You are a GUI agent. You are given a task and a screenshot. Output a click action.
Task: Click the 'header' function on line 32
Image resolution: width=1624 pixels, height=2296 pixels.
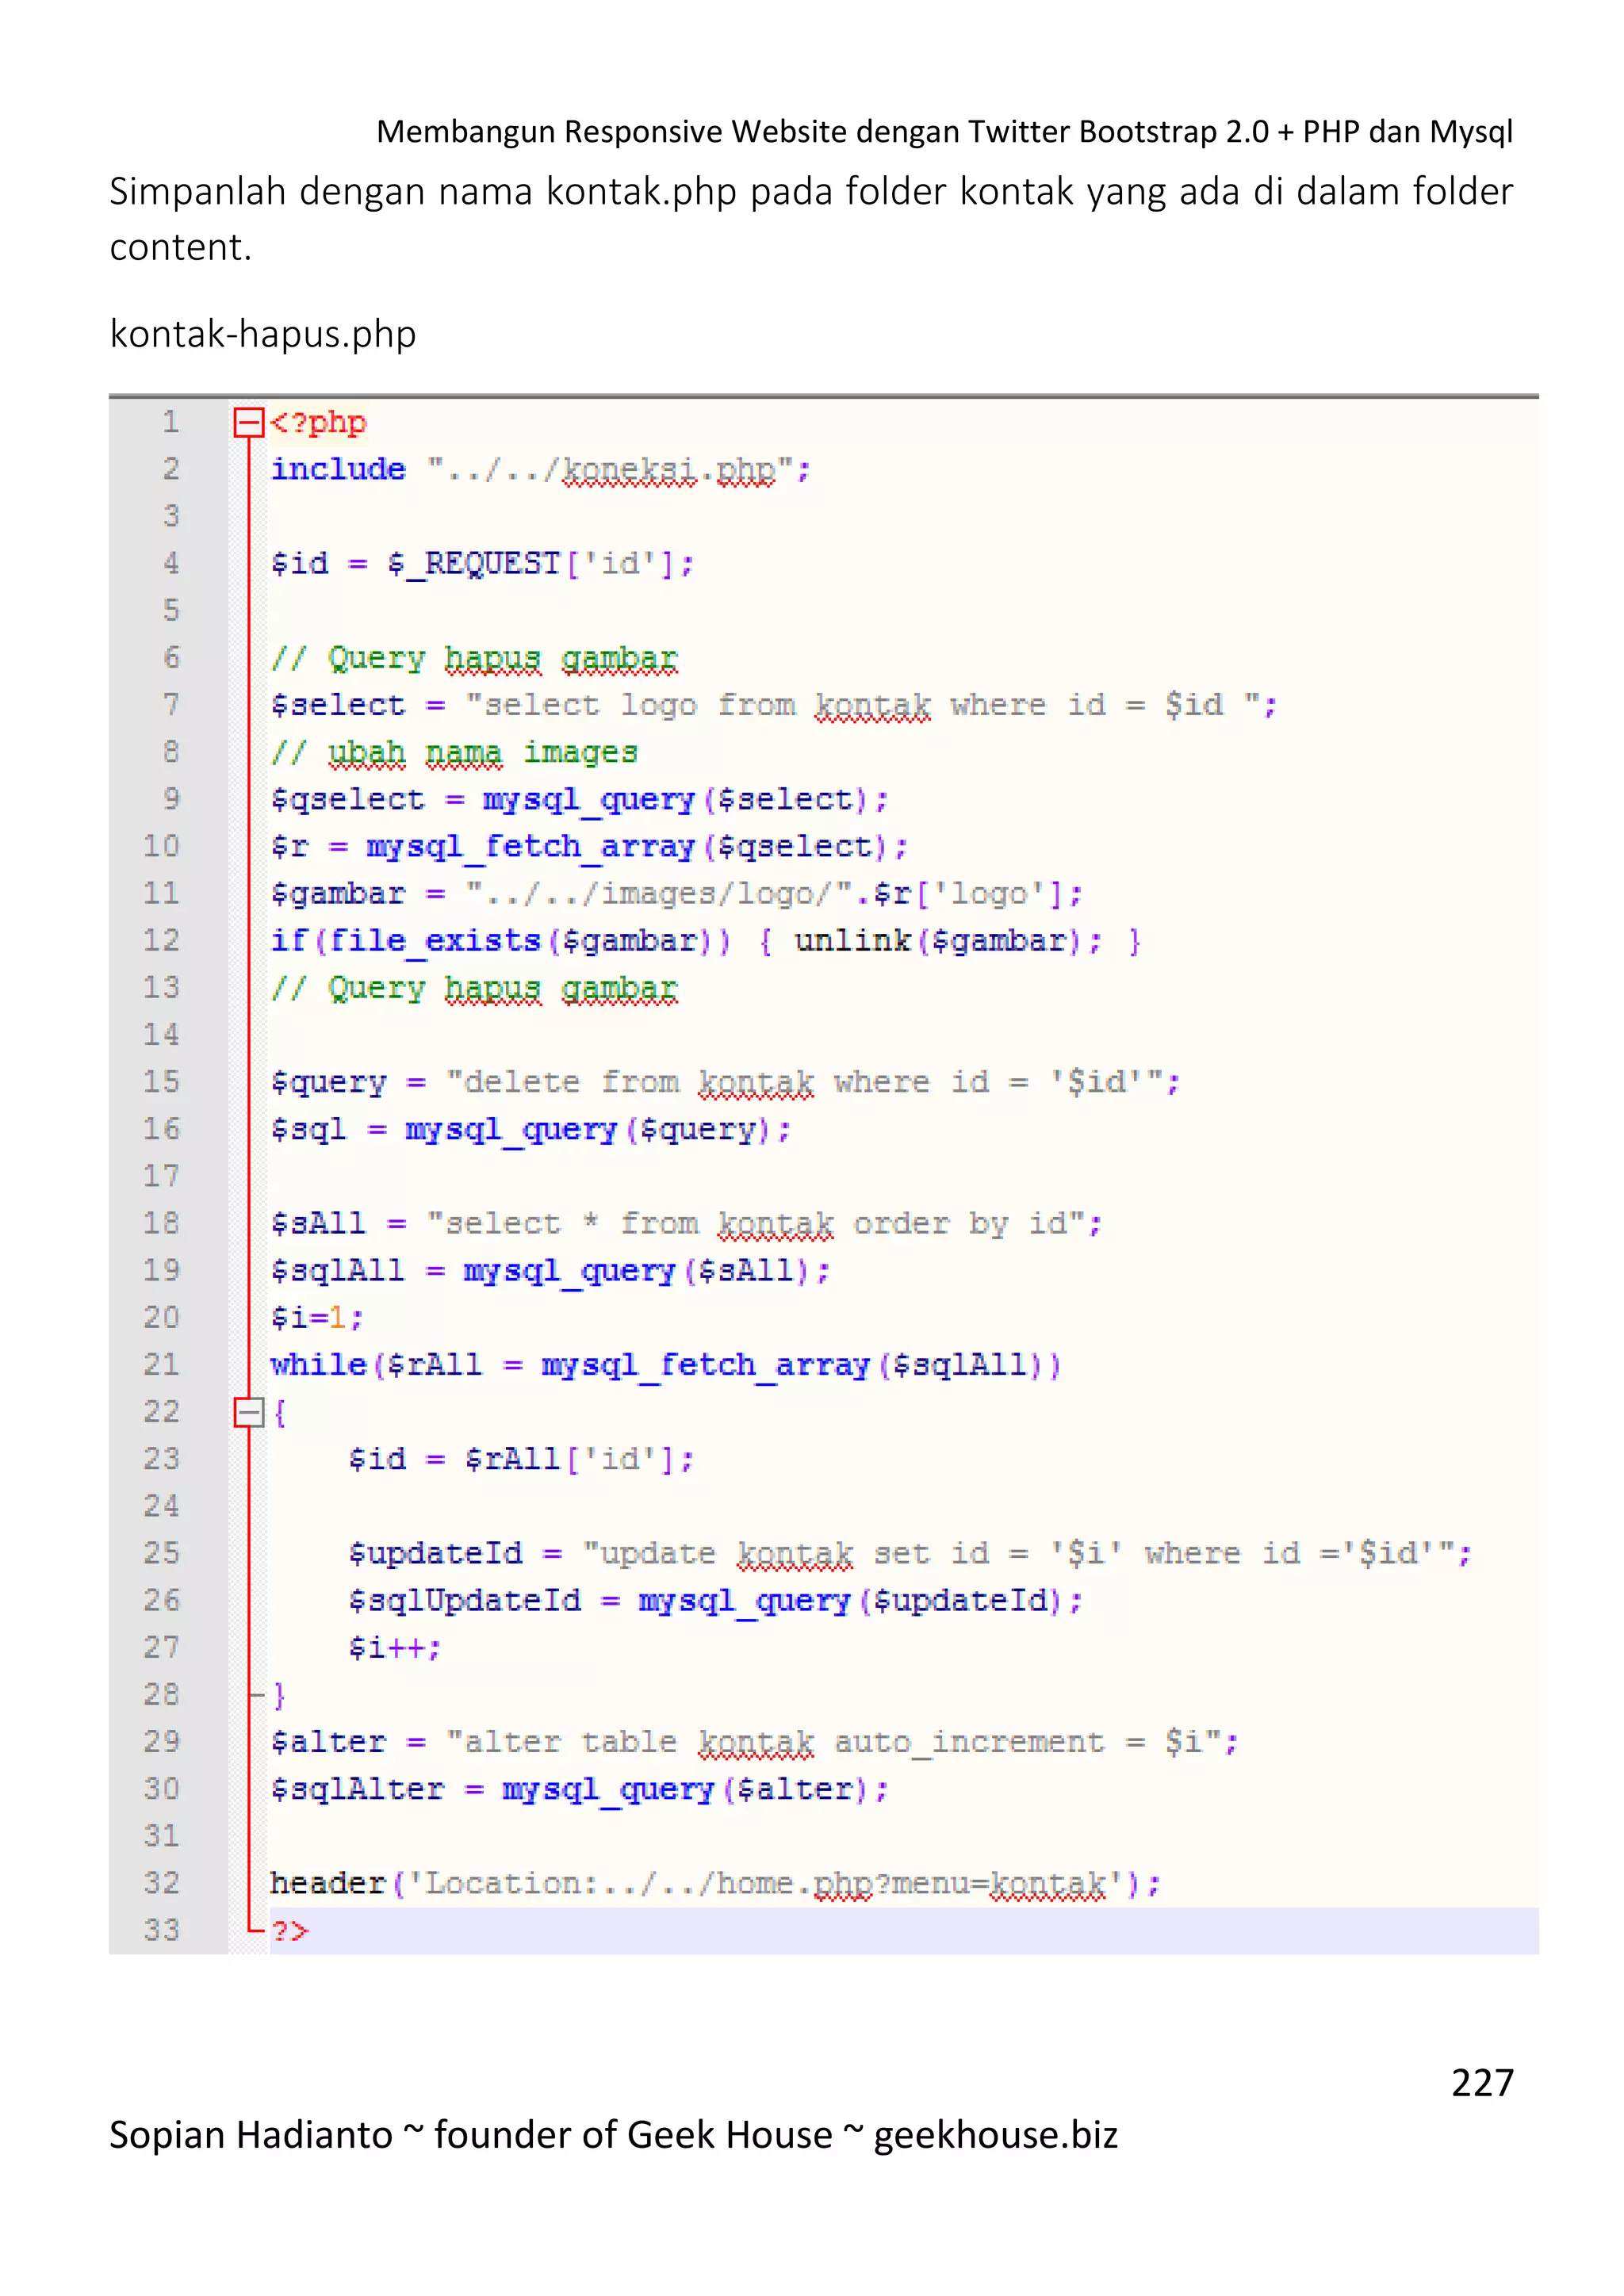pyautogui.click(x=328, y=1883)
